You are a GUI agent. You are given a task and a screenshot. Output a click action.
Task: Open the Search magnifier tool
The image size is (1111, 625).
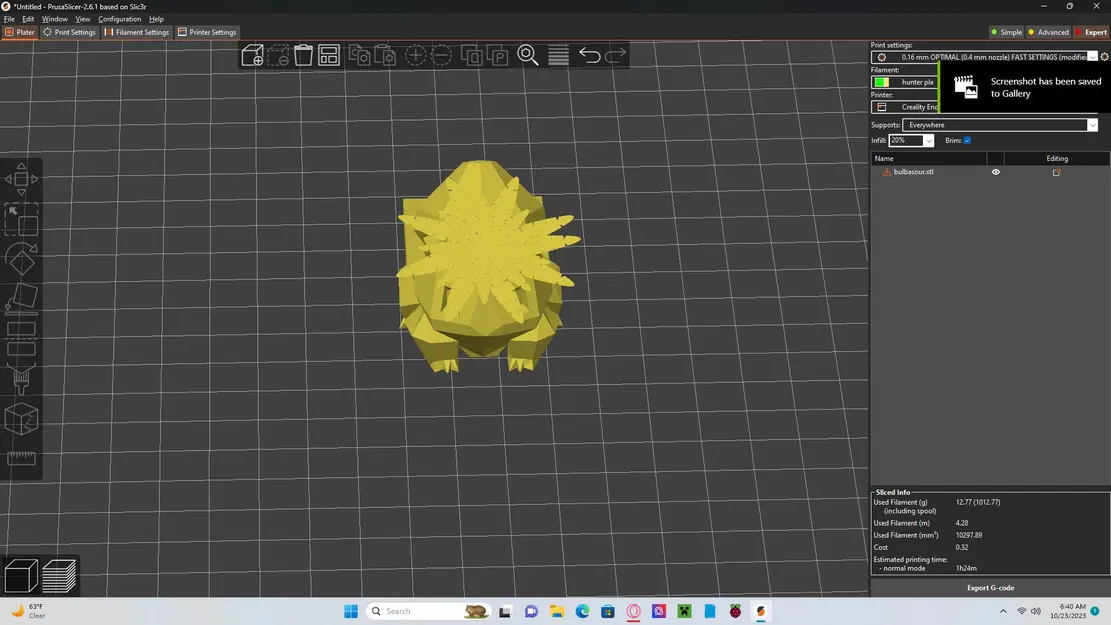pos(528,55)
